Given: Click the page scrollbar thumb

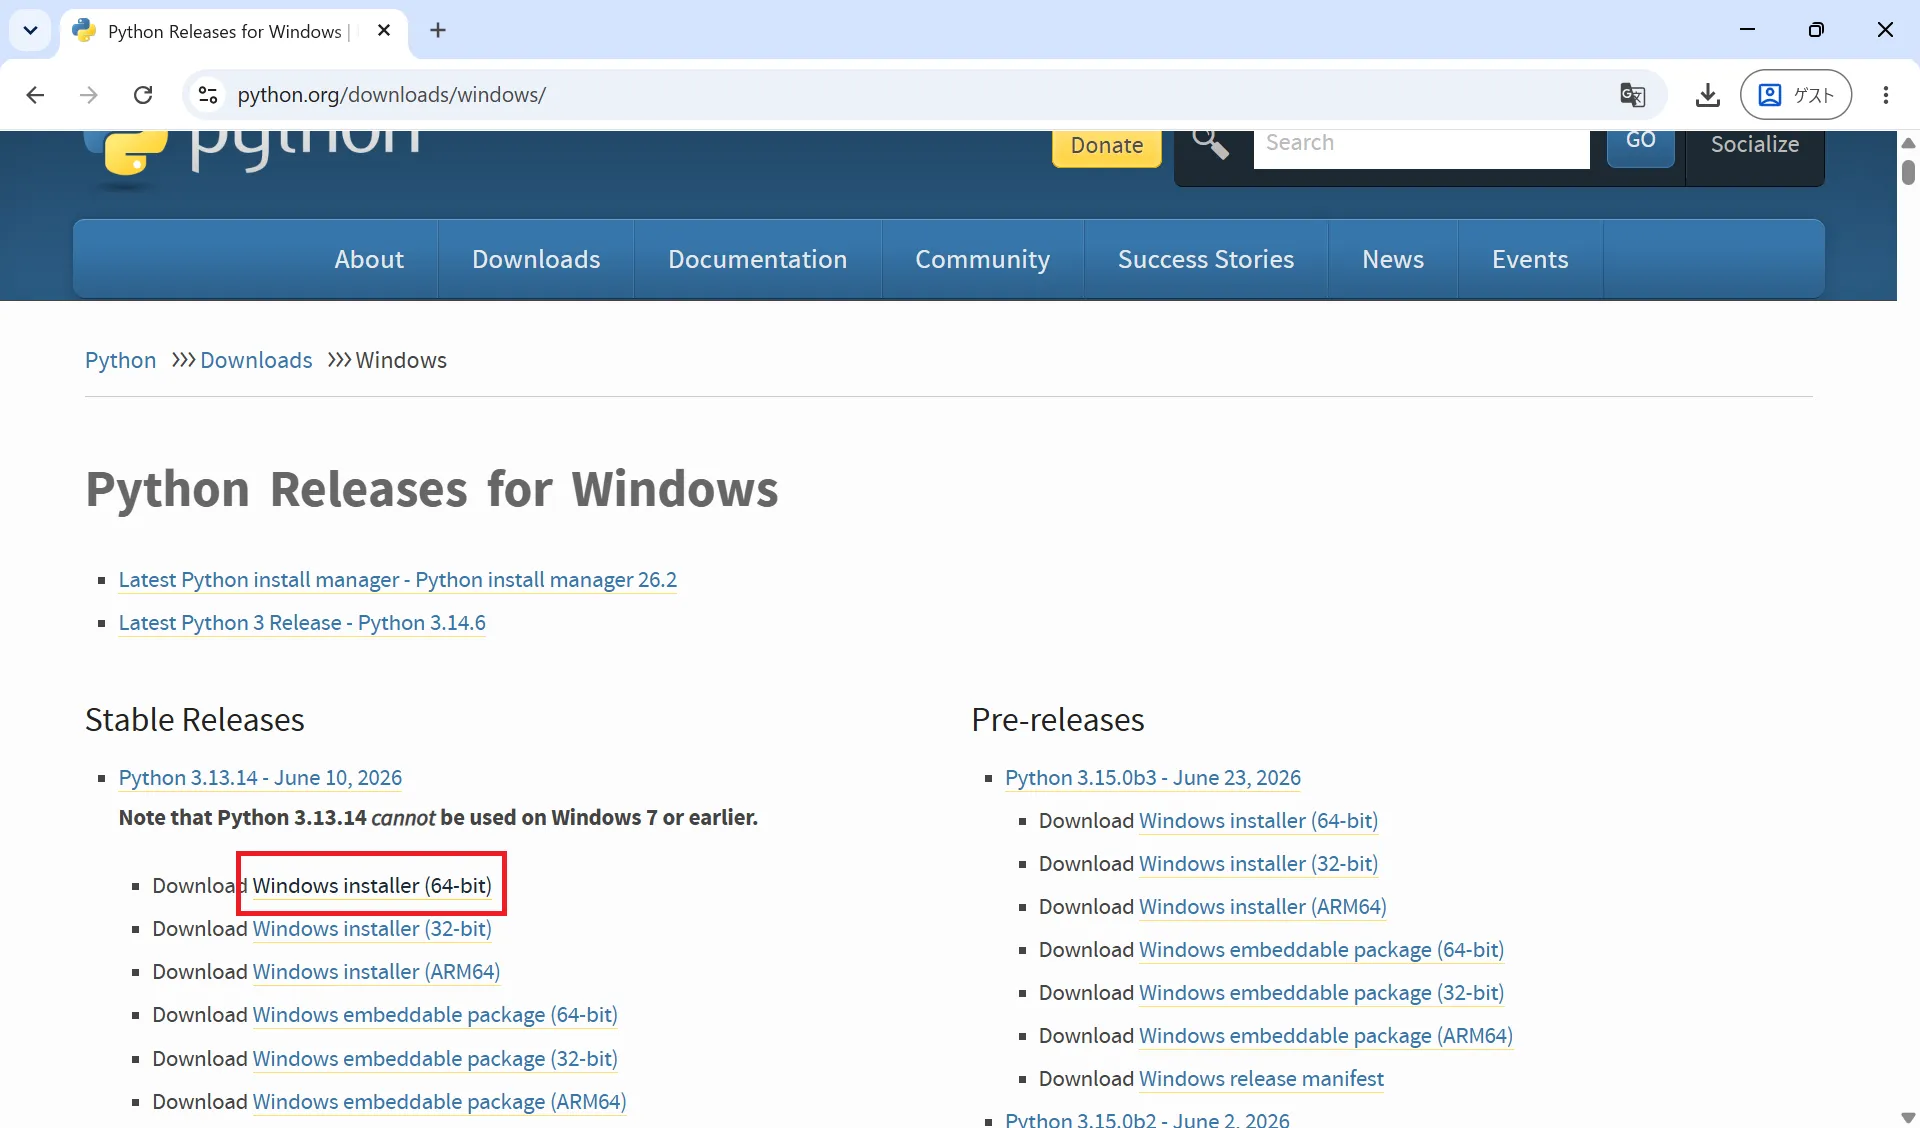Looking at the screenshot, I should coord(1908,172).
